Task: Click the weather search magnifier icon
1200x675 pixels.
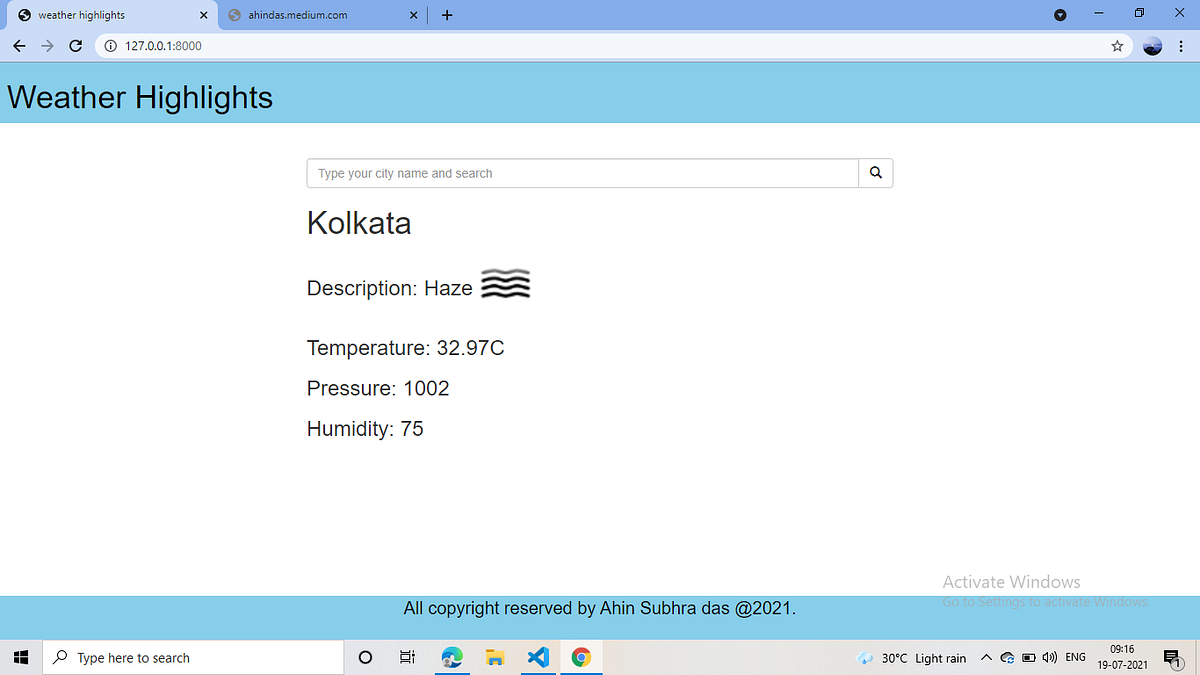Action: tap(875, 172)
